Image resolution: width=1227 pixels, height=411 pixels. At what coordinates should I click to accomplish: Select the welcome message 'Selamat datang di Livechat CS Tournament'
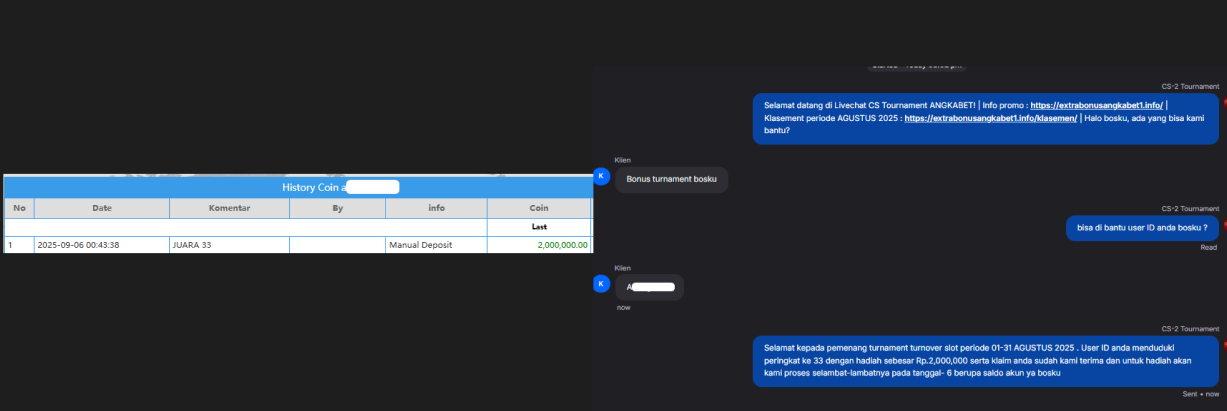pos(986,118)
